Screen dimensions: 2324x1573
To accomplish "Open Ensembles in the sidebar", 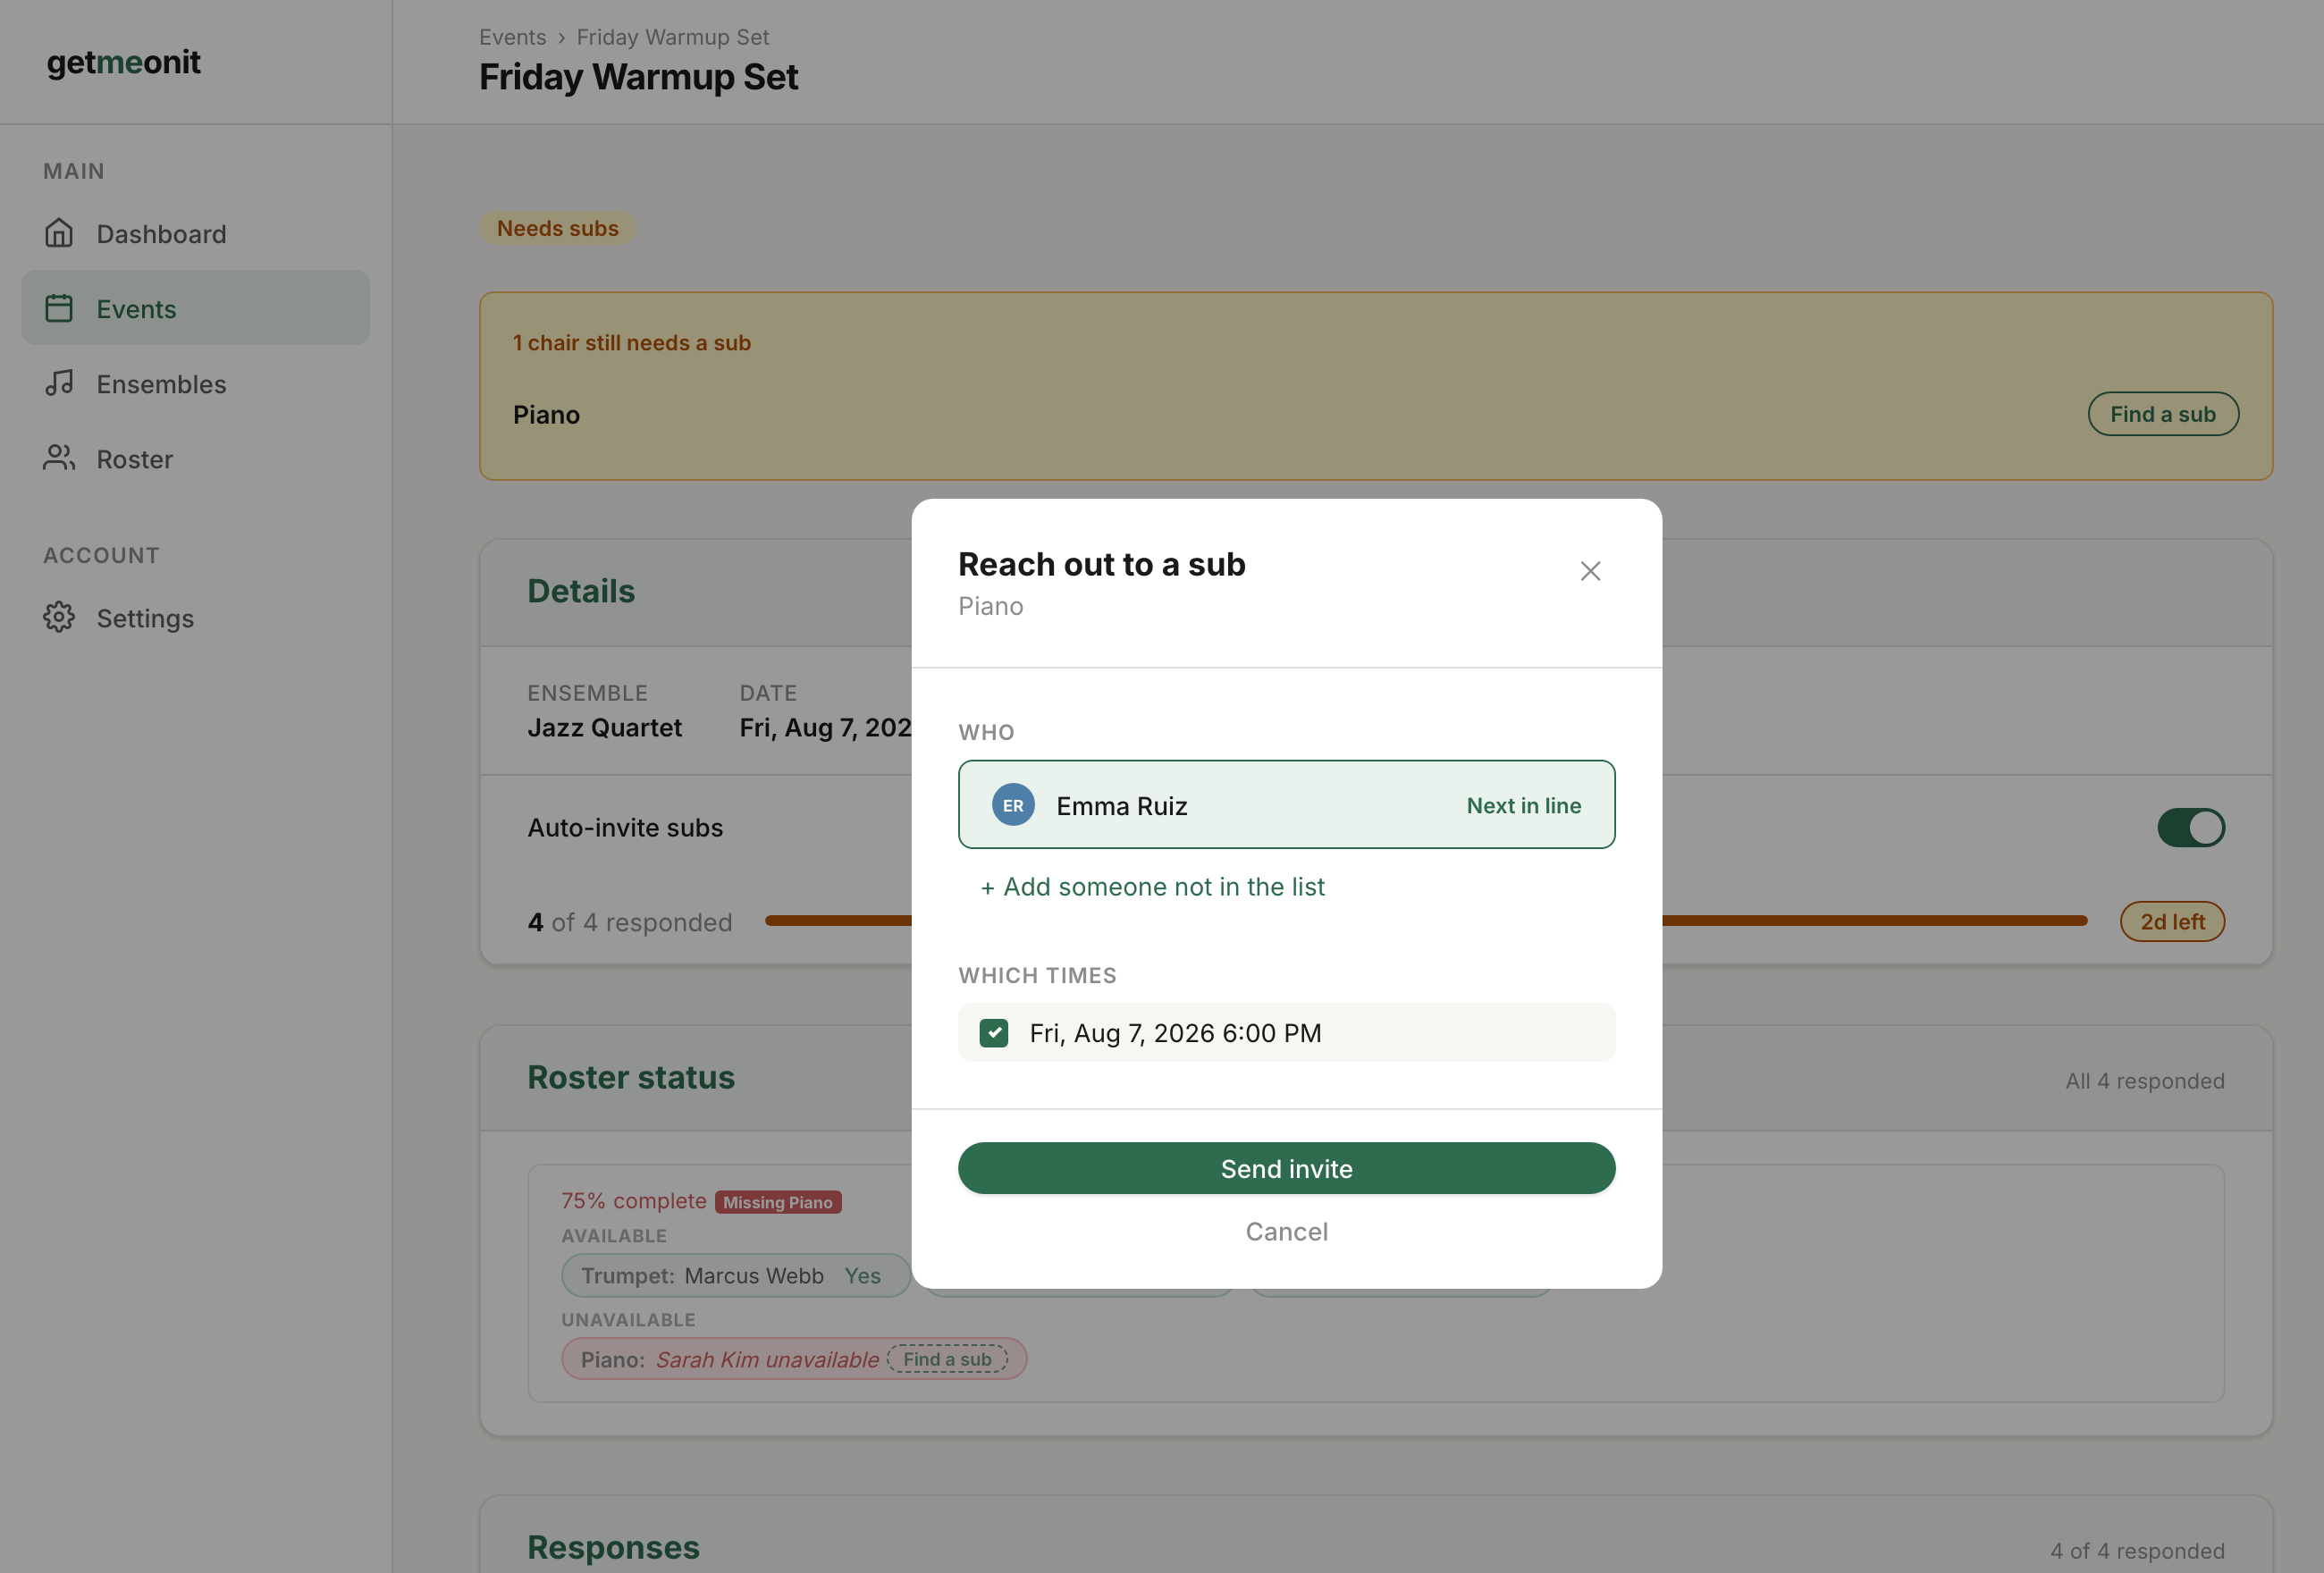I will point(196,383).
